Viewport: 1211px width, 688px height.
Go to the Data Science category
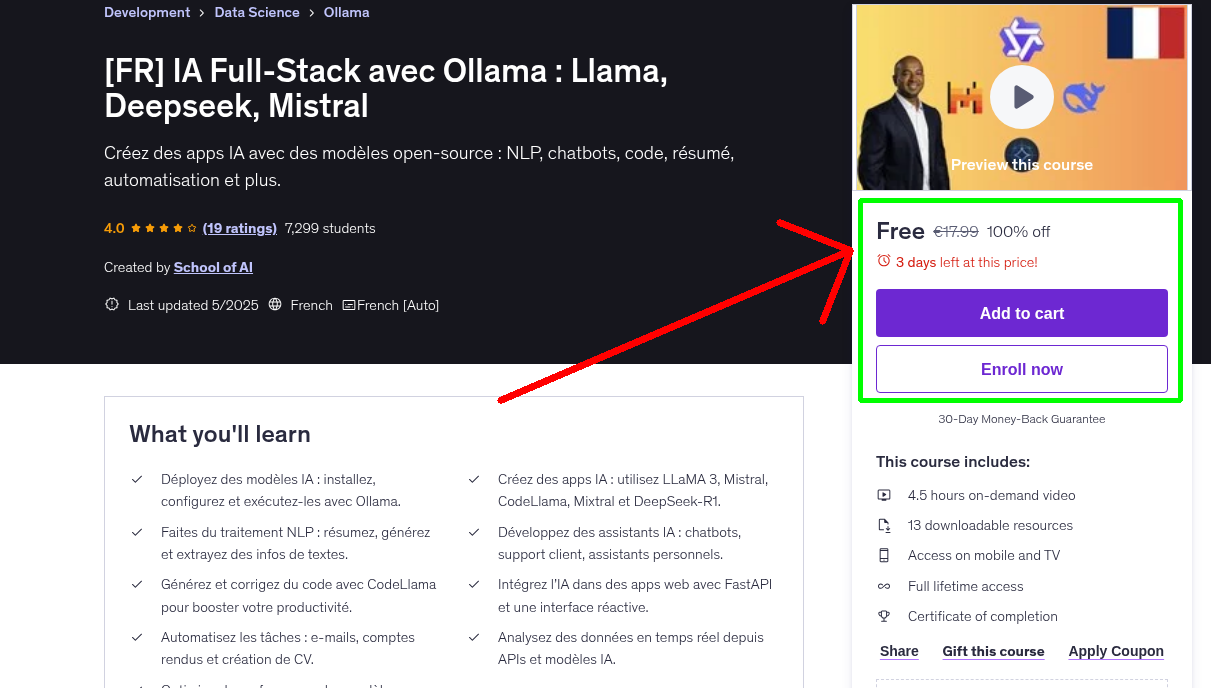(x=256, y=12)
